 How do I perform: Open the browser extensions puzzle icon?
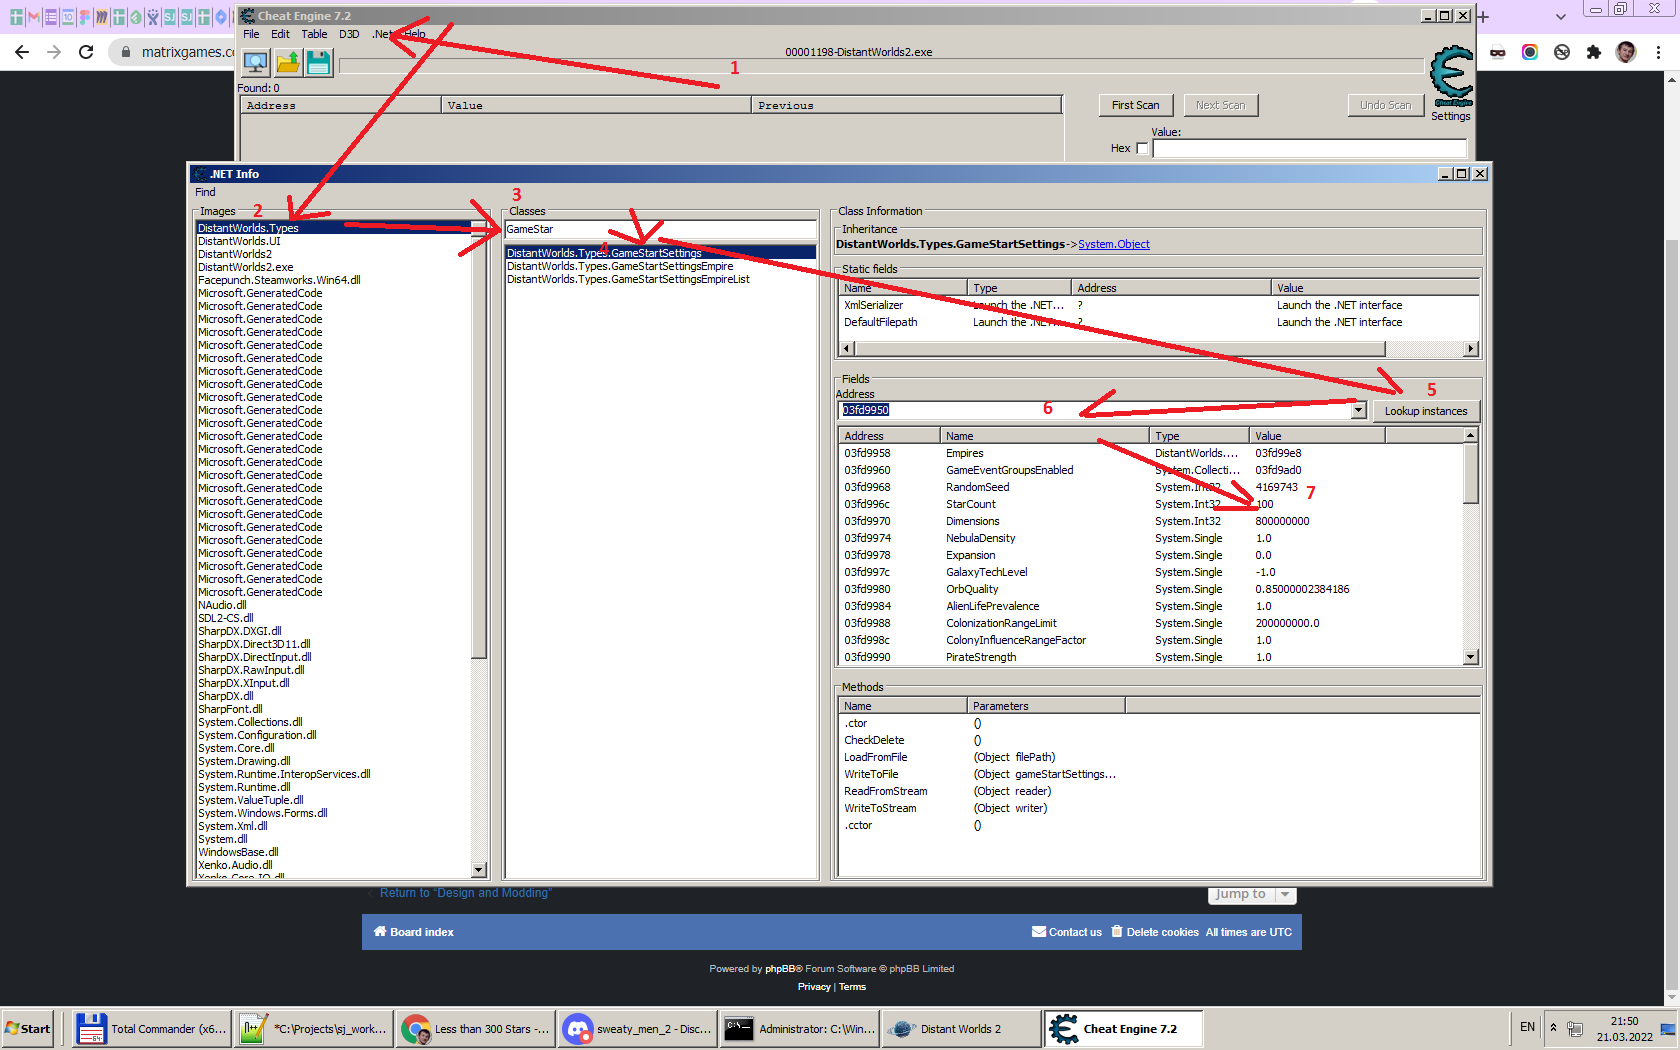(x=1594, y=52)
